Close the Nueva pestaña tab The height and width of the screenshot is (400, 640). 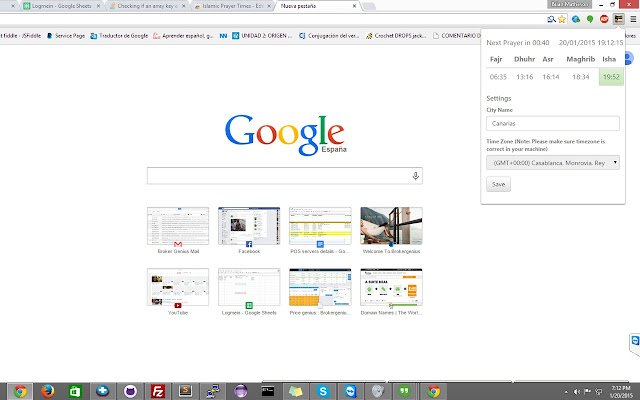355,6
